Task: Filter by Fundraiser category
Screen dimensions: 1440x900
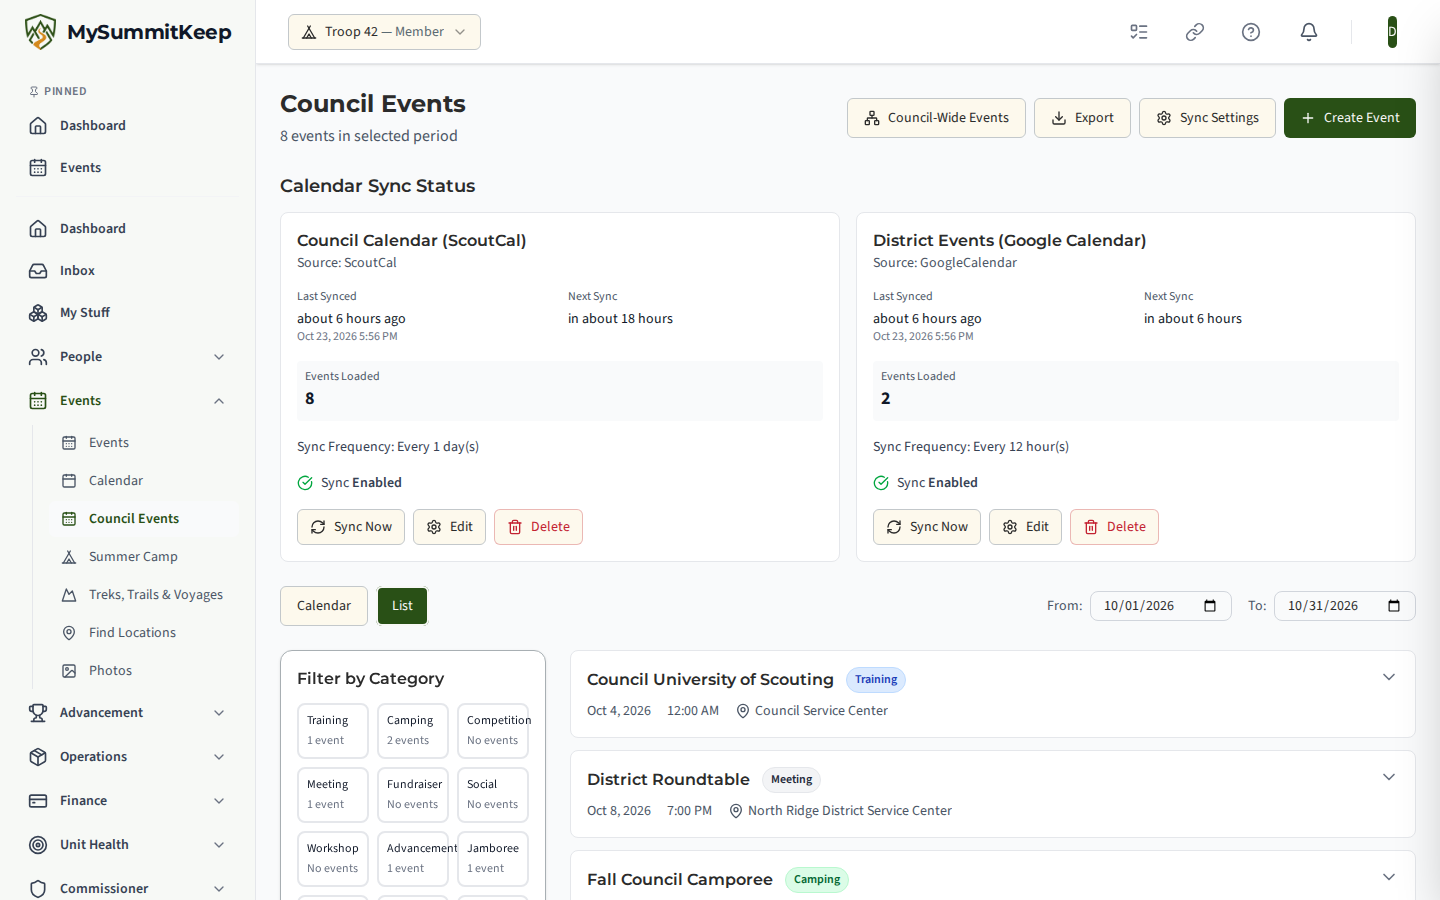Action: point(413,795)
